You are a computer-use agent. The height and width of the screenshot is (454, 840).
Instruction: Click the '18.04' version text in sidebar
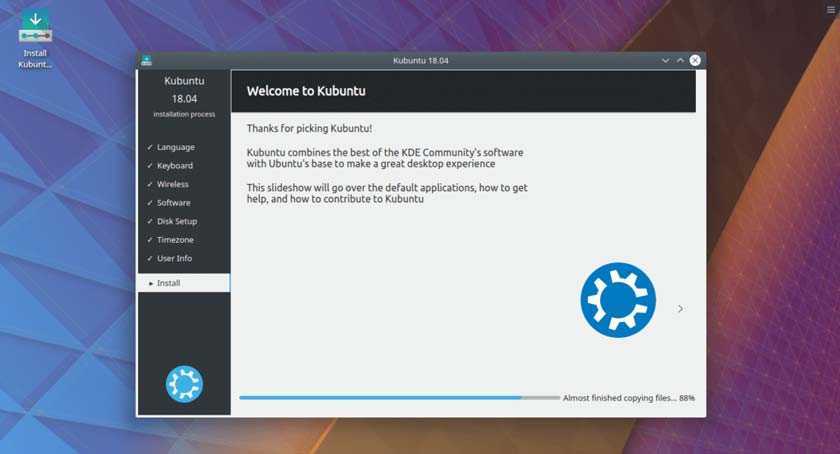pyautogui.click(x=184, y=99)
